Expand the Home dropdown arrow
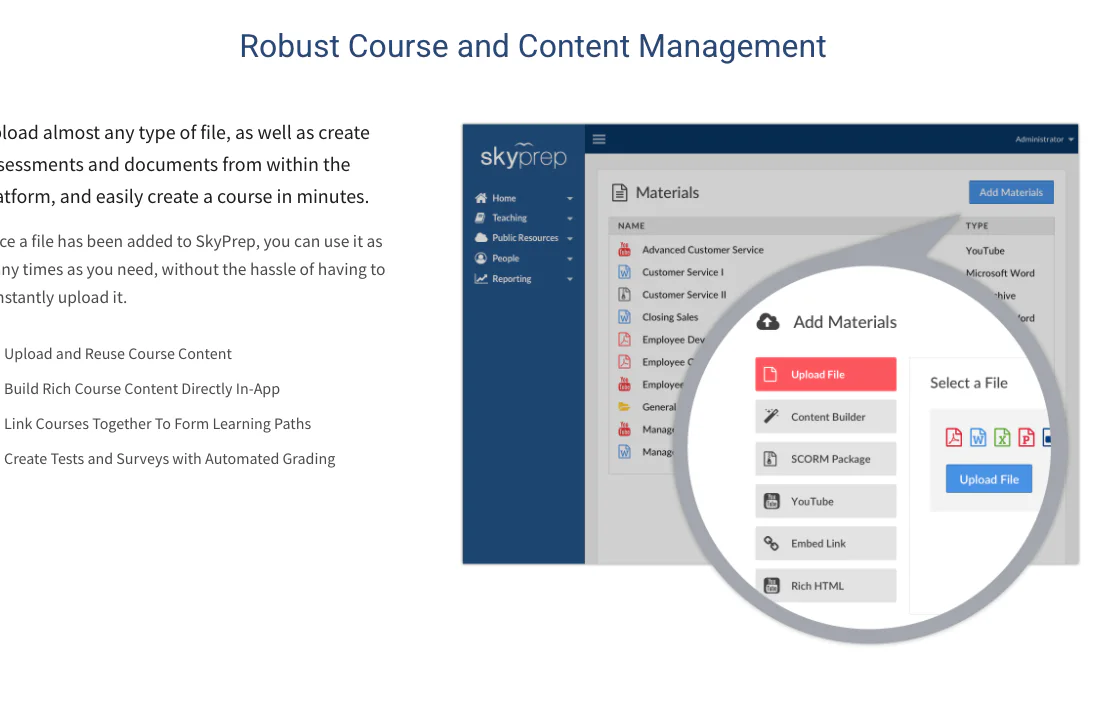1104x712 pixels. (570, 199)
